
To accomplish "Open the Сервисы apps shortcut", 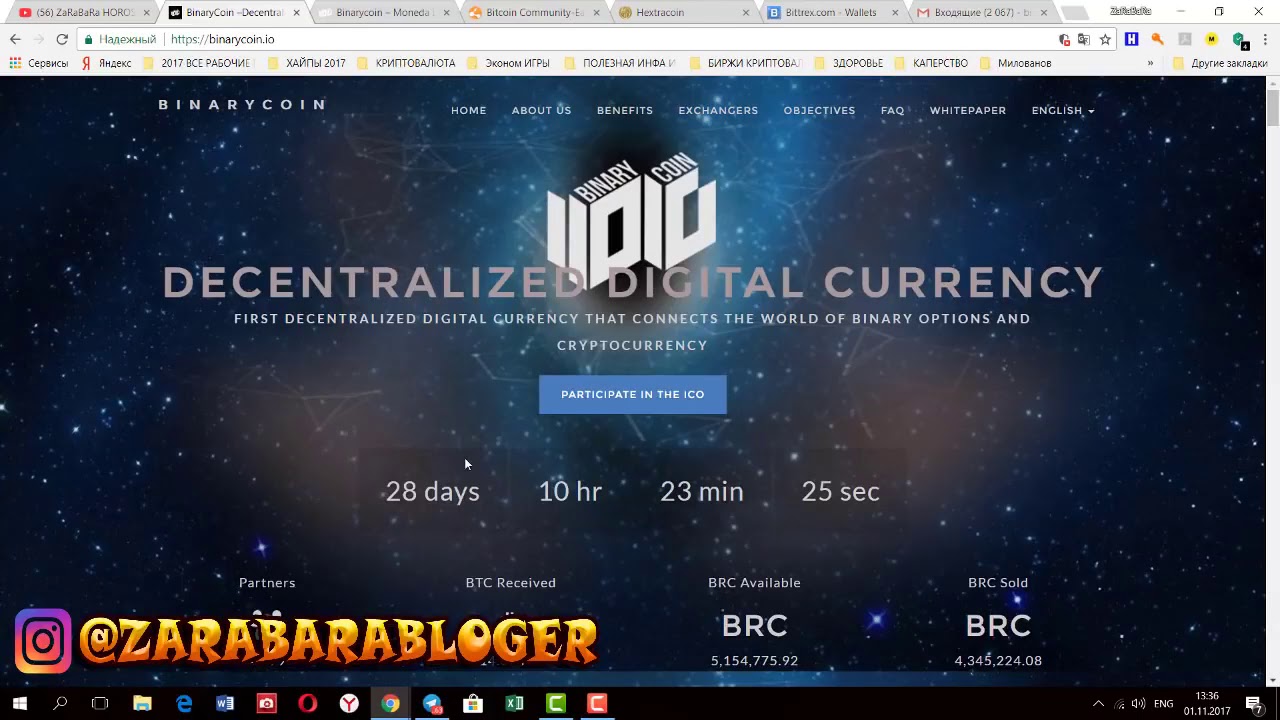I will pos(39,63).
